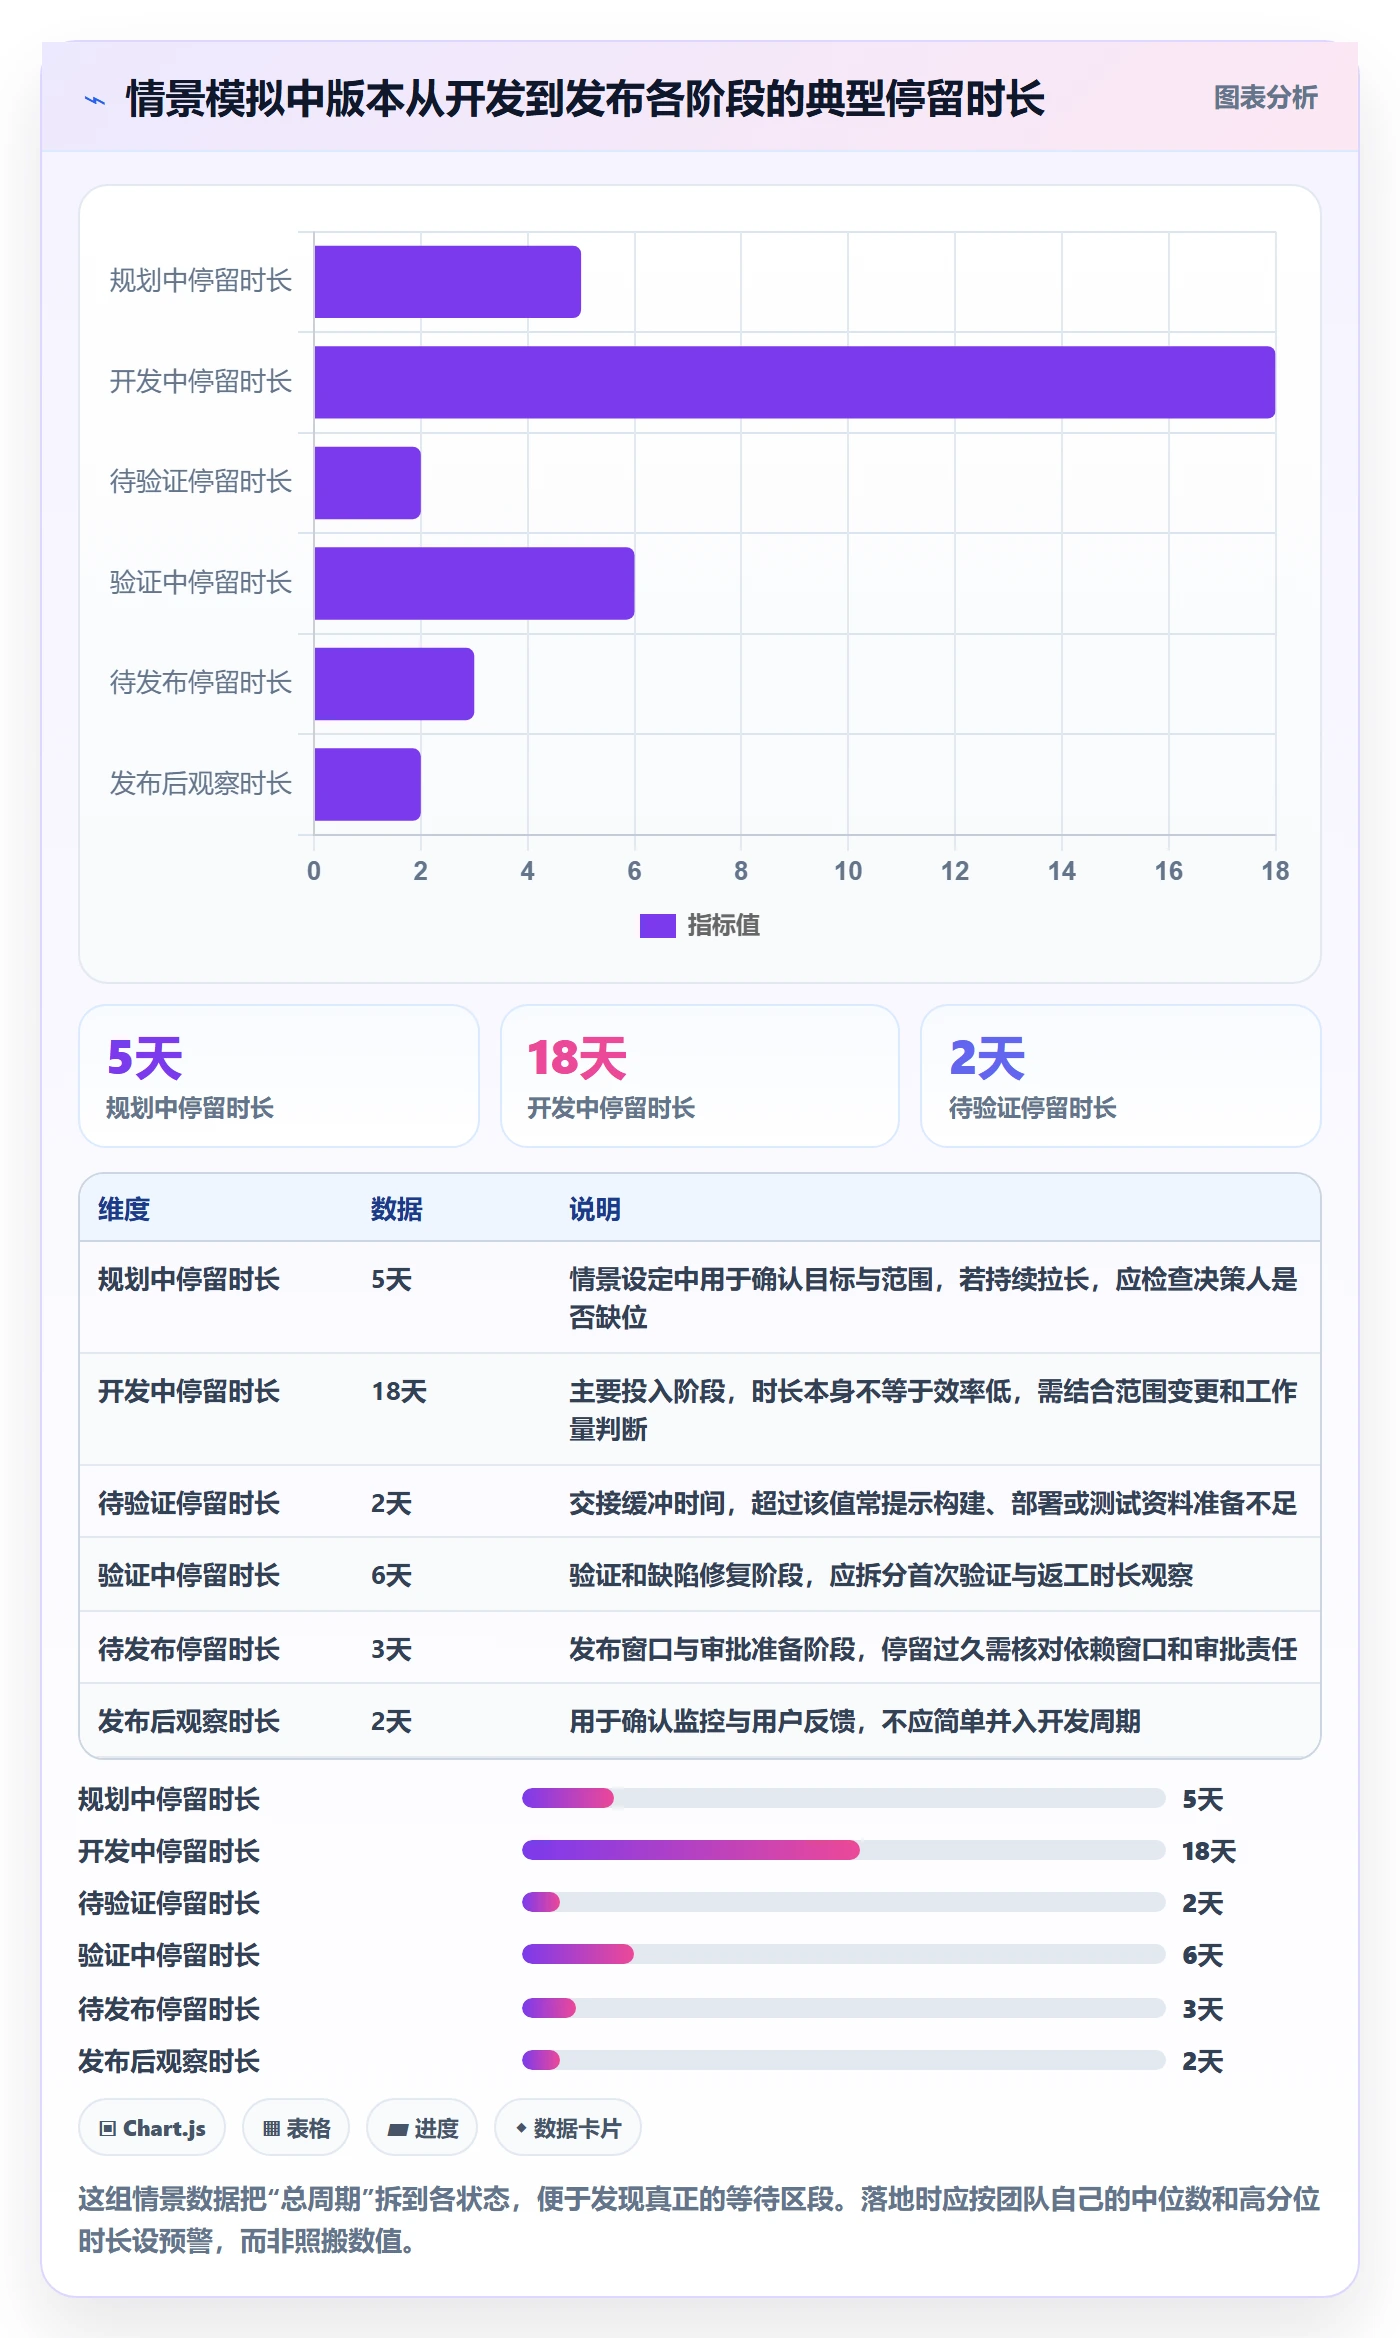Click the footer note starting with 这组情景数据
Screen dimensions: 1400x2338
pyautogui.click(x=699, y=2219)
